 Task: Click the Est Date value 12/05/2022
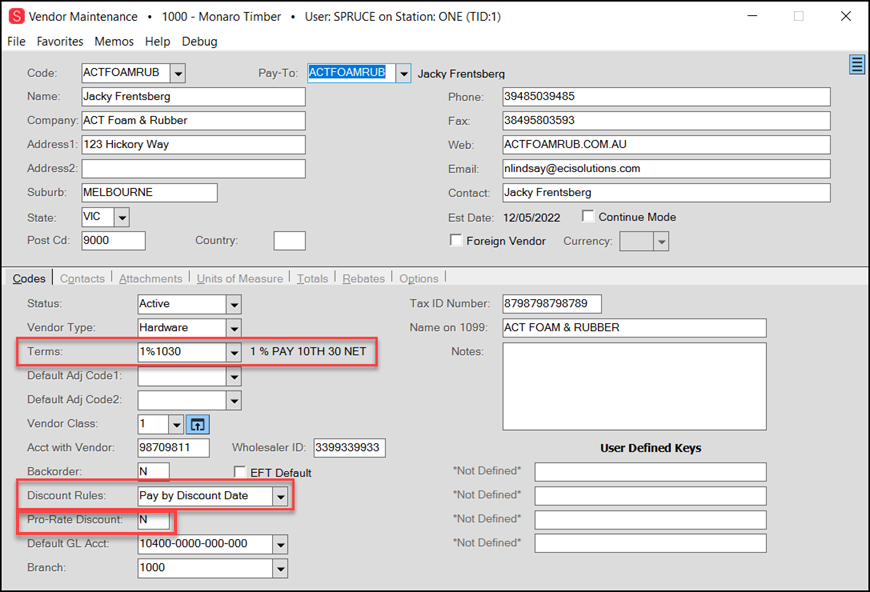[532, 217]
